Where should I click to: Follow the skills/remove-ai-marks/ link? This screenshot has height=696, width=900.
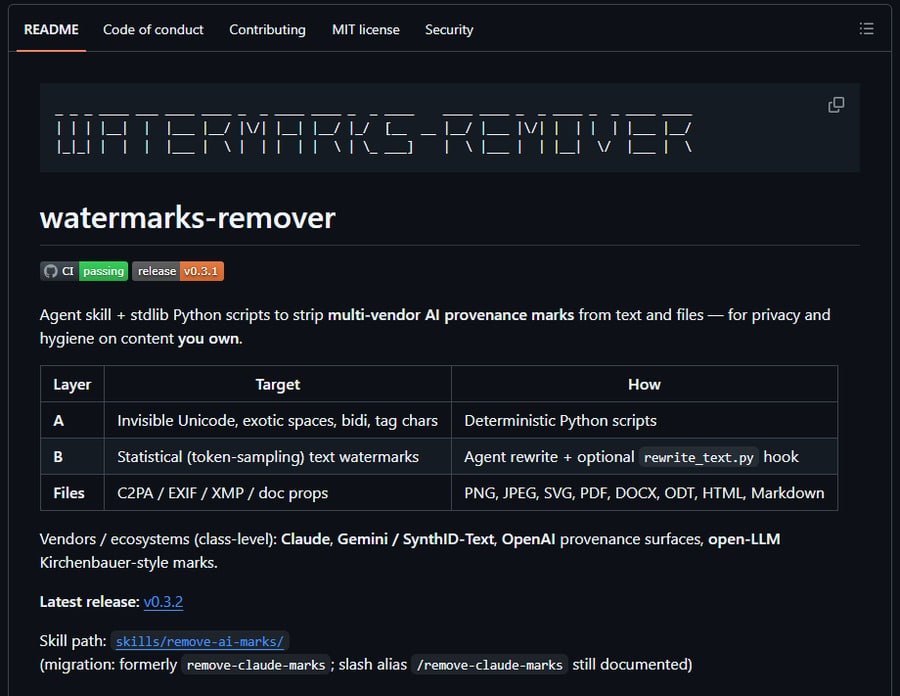click(x=200, y=641)
